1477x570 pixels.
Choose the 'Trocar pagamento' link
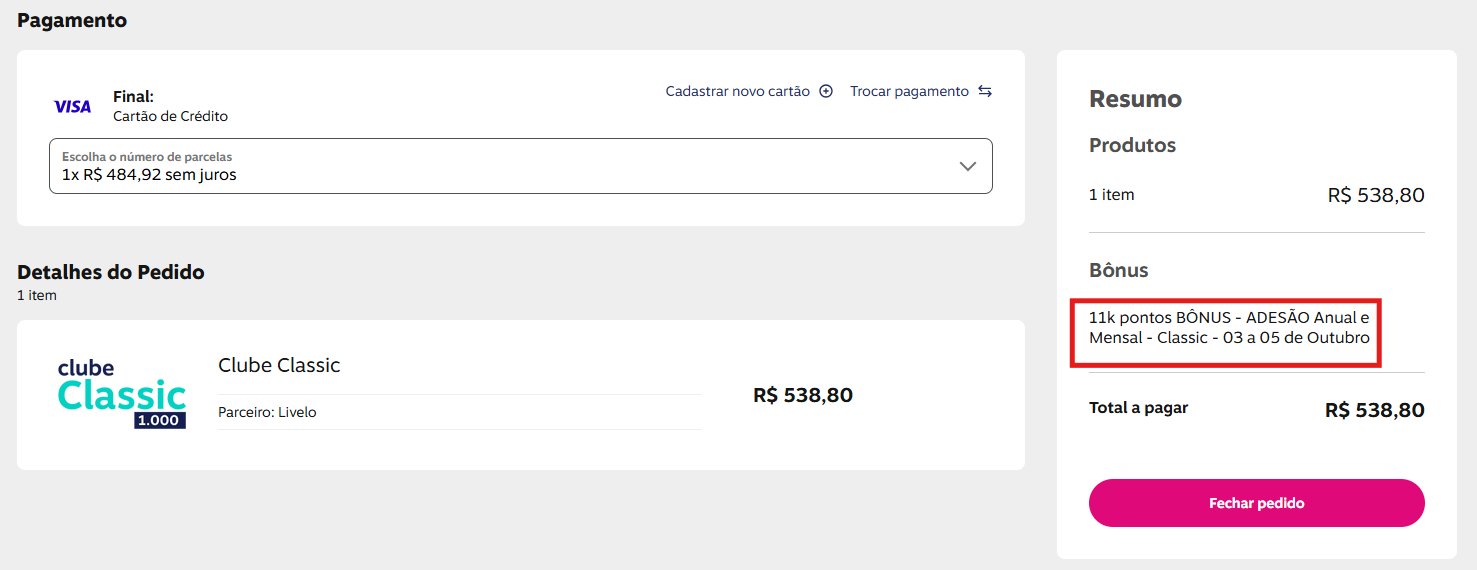coord(909,91)
